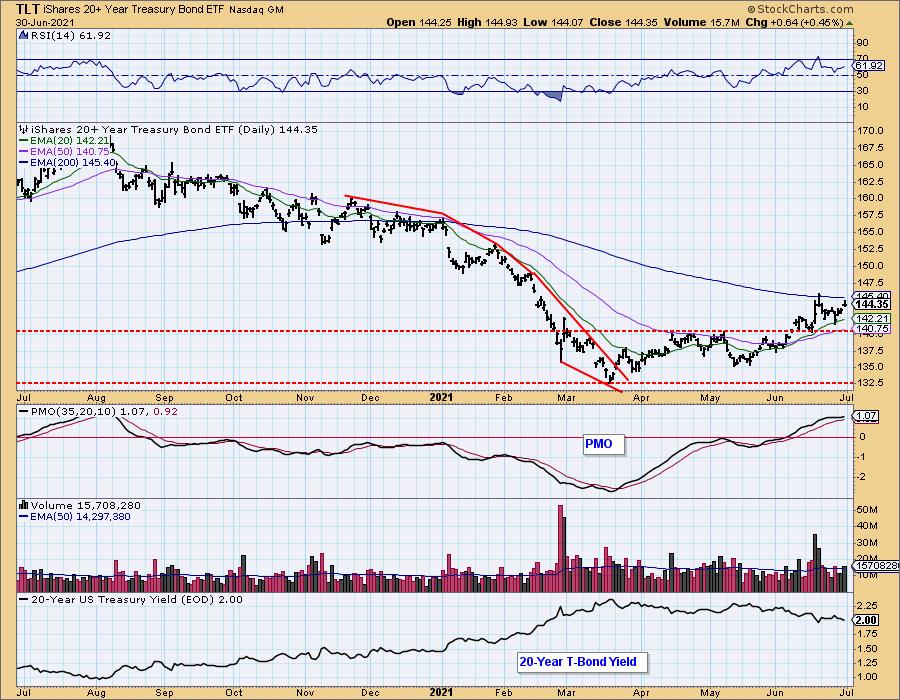Click the 144.35 last price axis tag
Screen dimensions: 900x700
871,304
